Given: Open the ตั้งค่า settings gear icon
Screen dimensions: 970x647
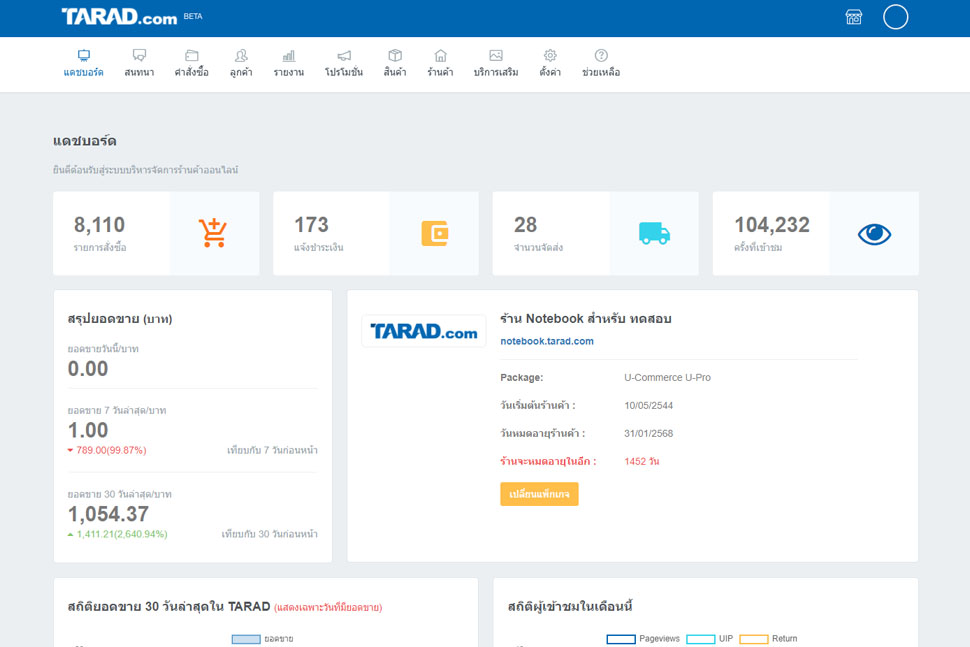Looking at the screenshot, I should pyautogui.click(x=550, y=56).
